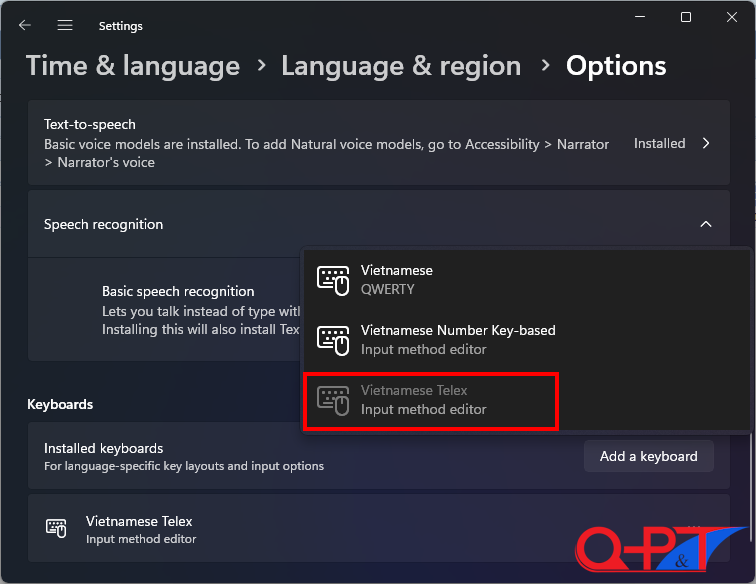Image resolution: width=756 pixels, height=584 pixels.
Task: Click the Basic speech recognition entry
Action: (x=178, y=292)
